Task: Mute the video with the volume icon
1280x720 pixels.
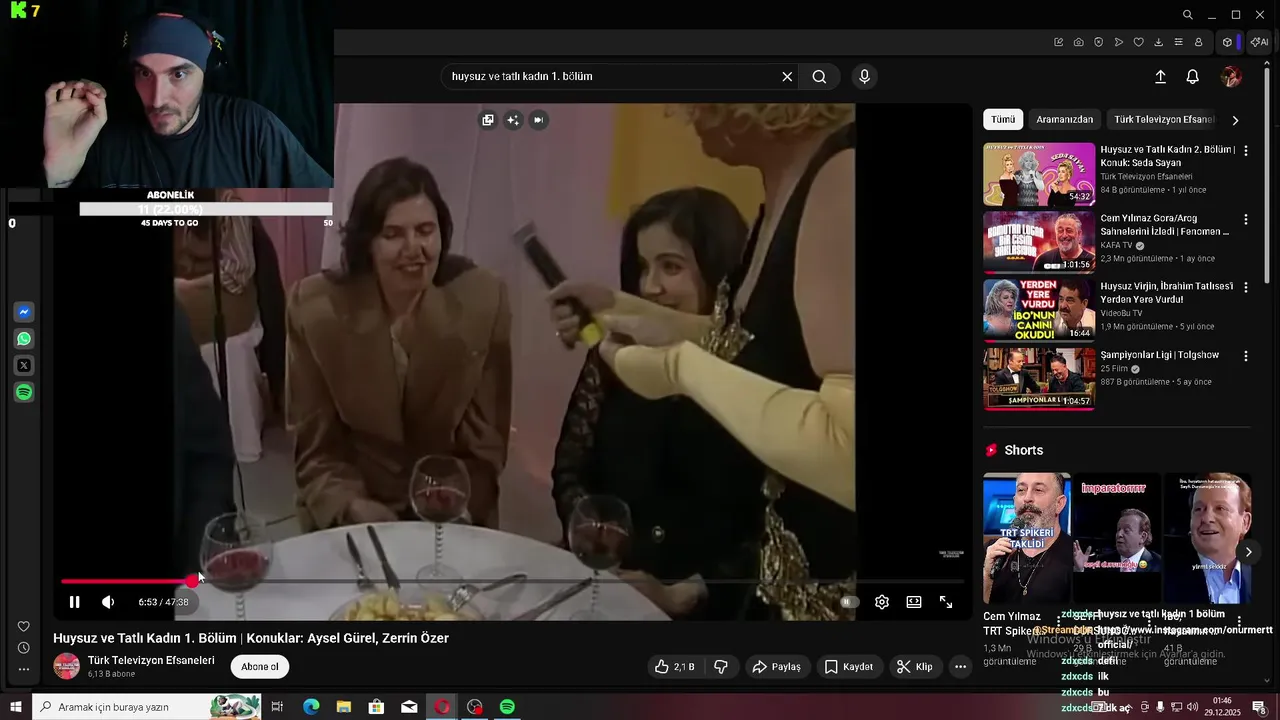Action: pyautogui.click(x=108, y=602)
